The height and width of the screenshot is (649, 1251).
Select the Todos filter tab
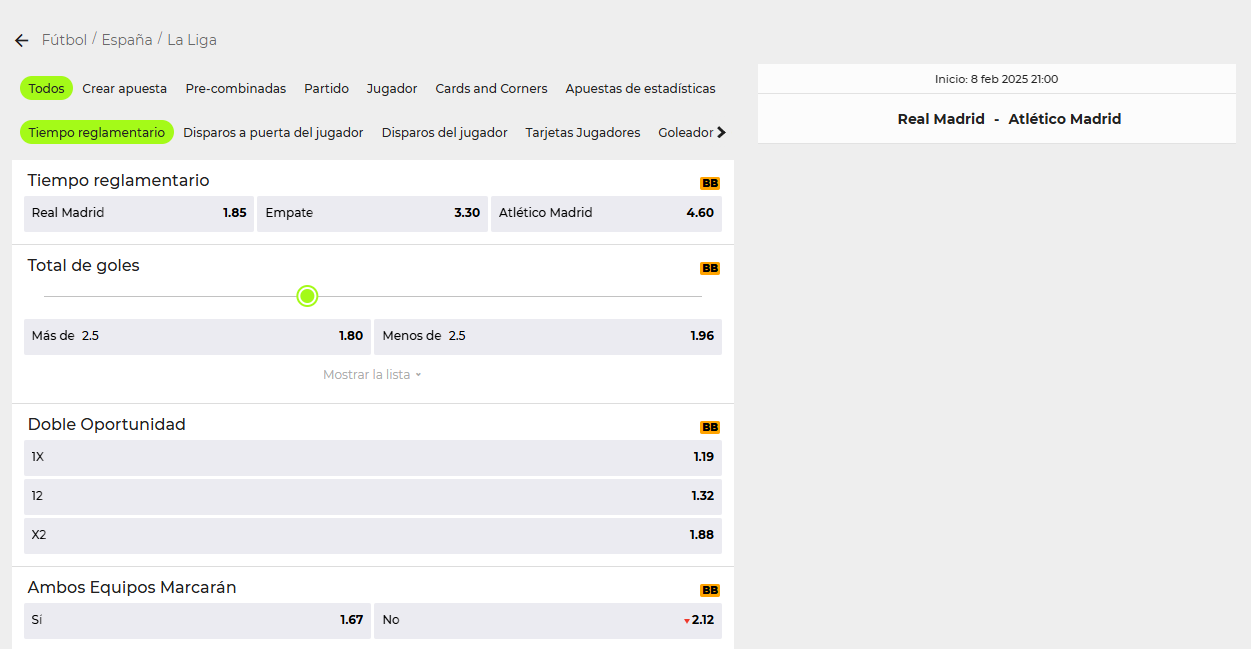(x=46, y=88)
